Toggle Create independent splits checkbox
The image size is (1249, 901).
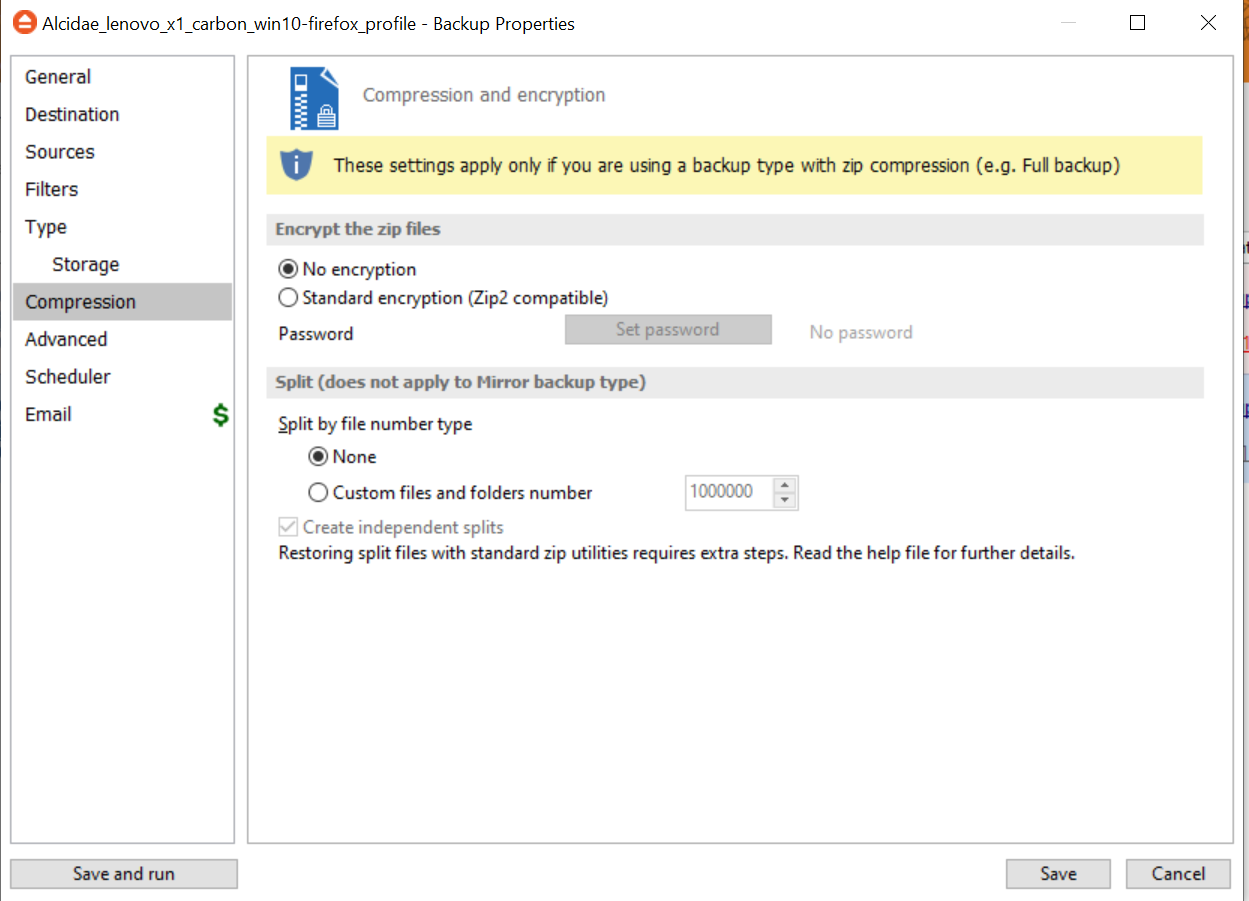[x=289, y=528]
